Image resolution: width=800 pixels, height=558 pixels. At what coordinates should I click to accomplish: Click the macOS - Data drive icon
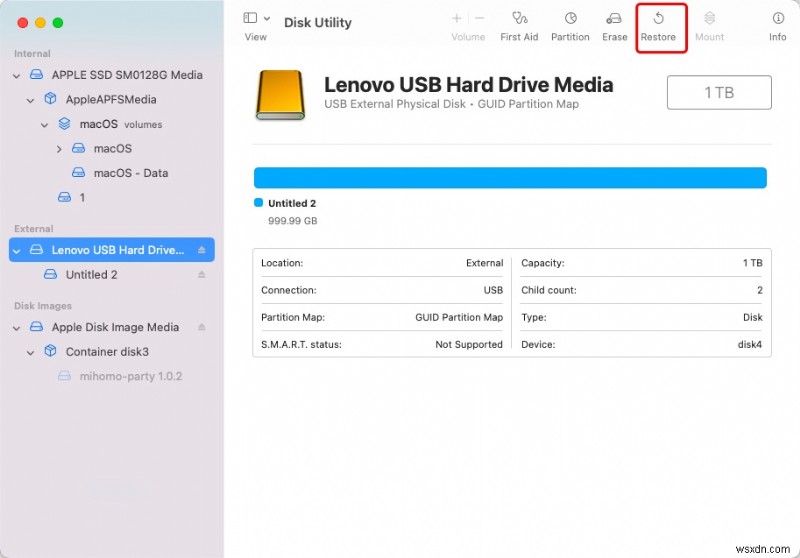(78, 172)
